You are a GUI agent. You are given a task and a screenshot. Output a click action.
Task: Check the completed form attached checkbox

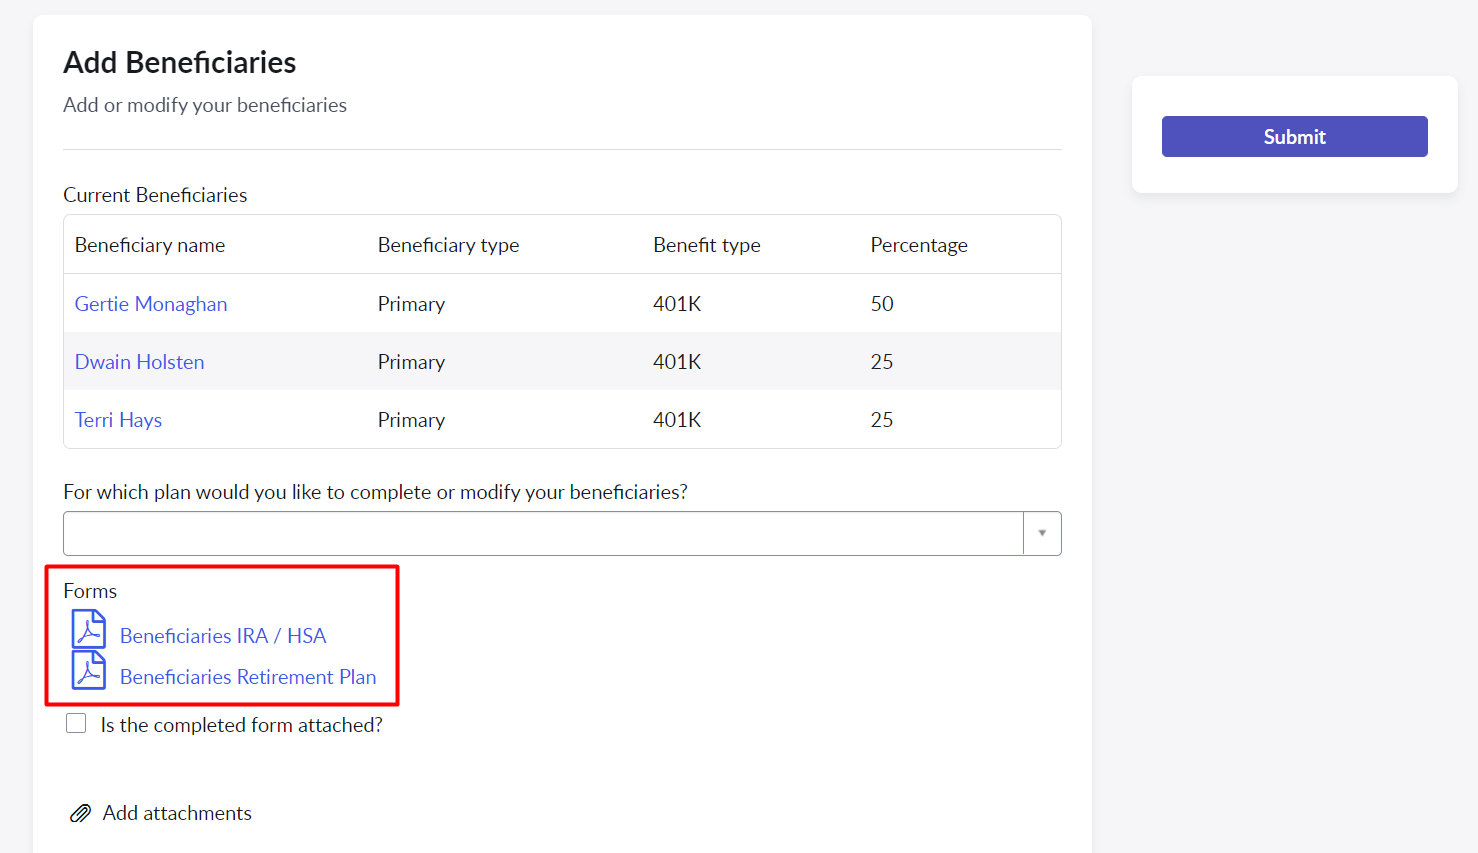76,723
